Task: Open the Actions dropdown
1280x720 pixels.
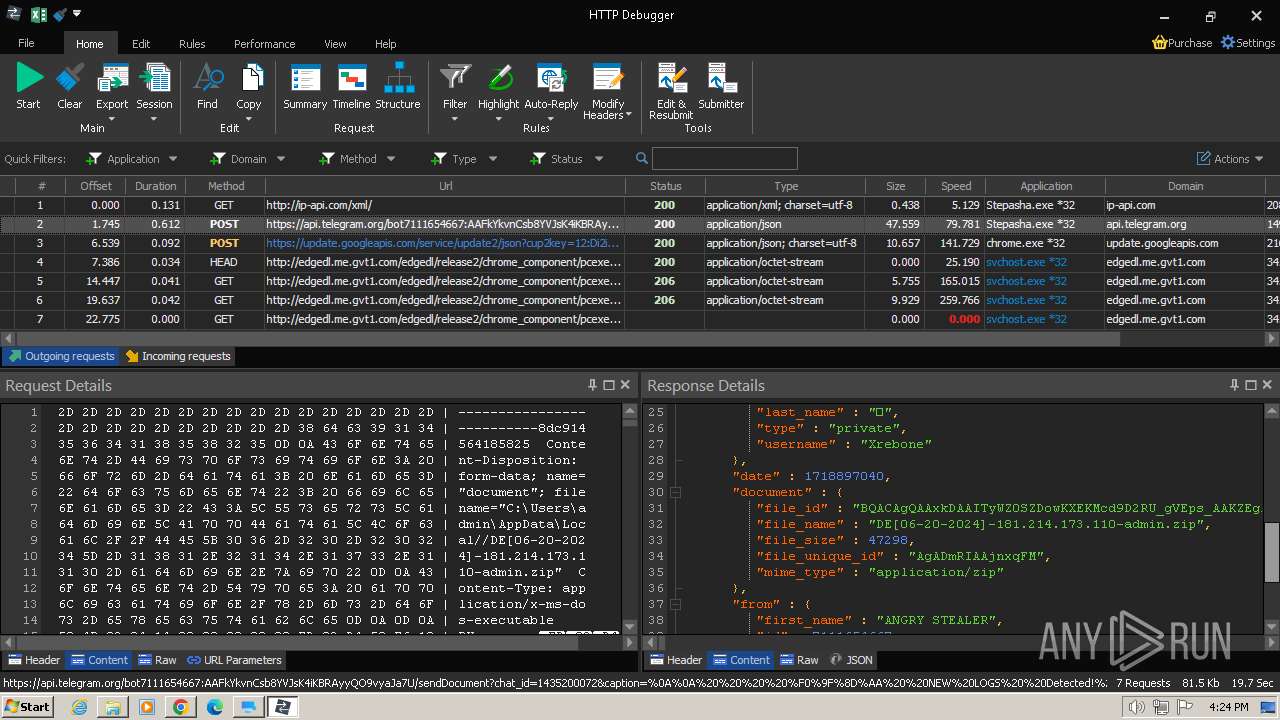Action: tap(1231, 159)
